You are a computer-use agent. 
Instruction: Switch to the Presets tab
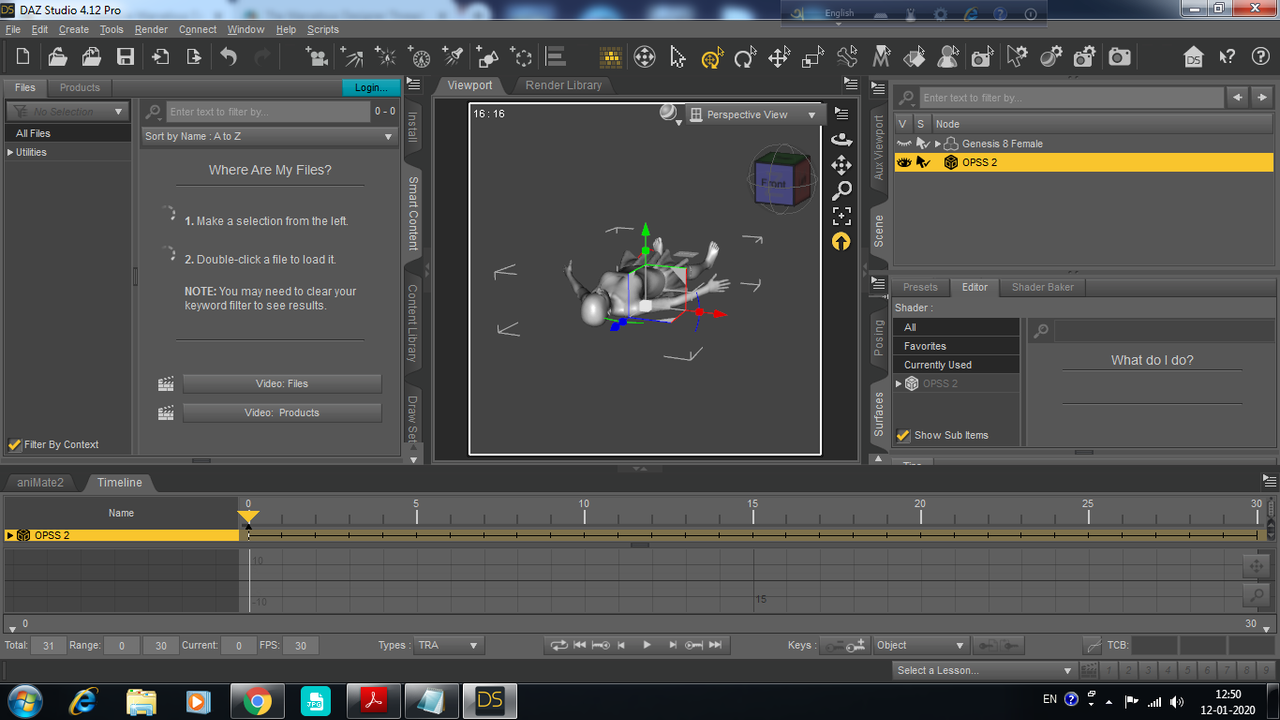(920, 287)
